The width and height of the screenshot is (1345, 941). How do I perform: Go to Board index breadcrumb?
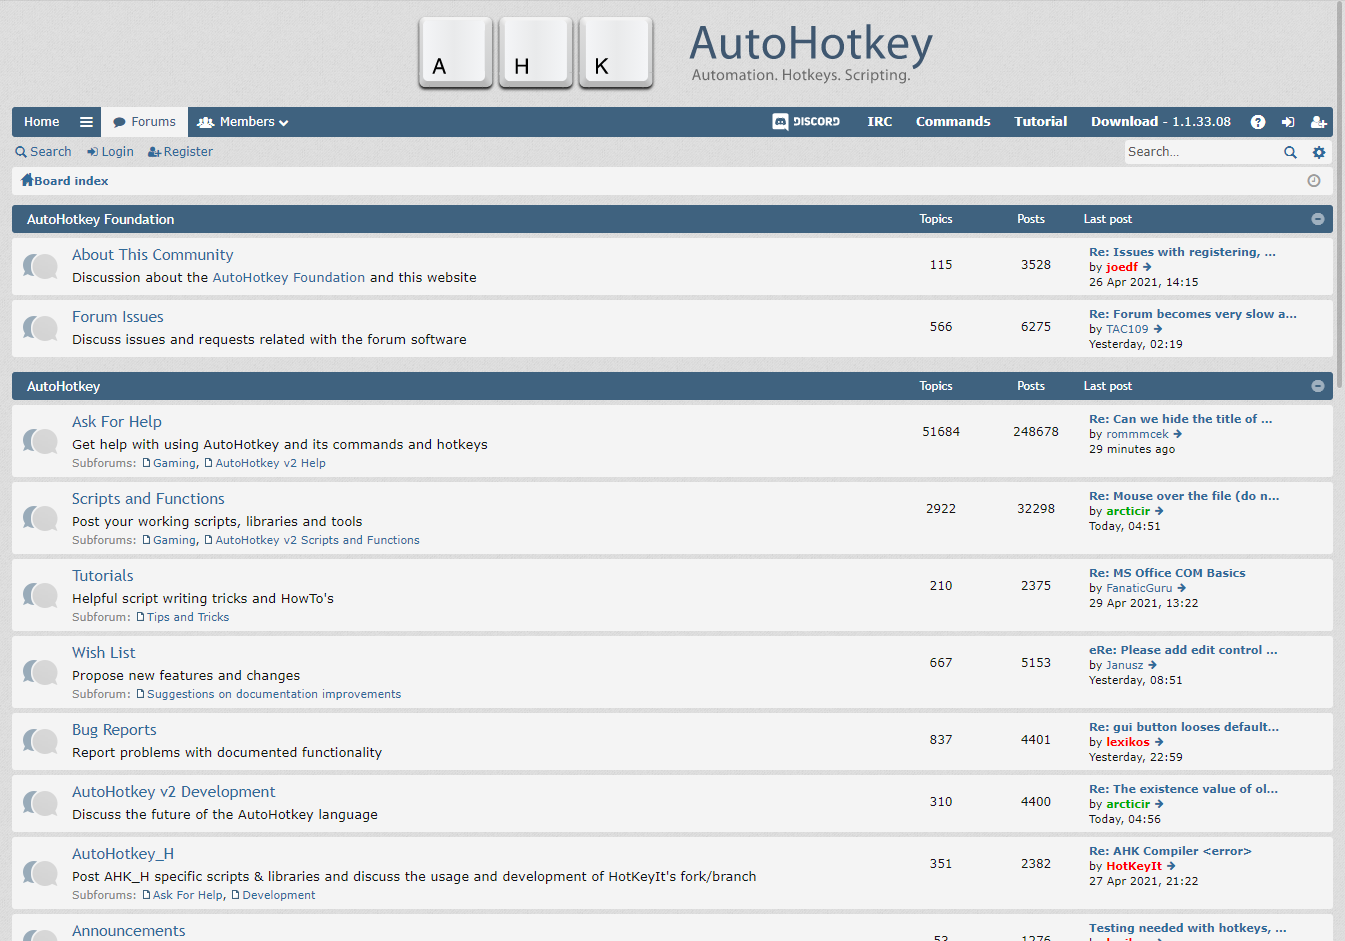tap(65, 181)
